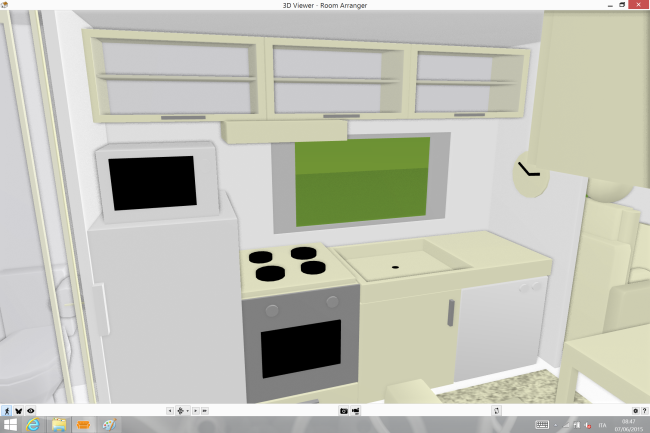Open Paint app from taskbar
This screenshot has height=433, width=650.
click(109, 425)
